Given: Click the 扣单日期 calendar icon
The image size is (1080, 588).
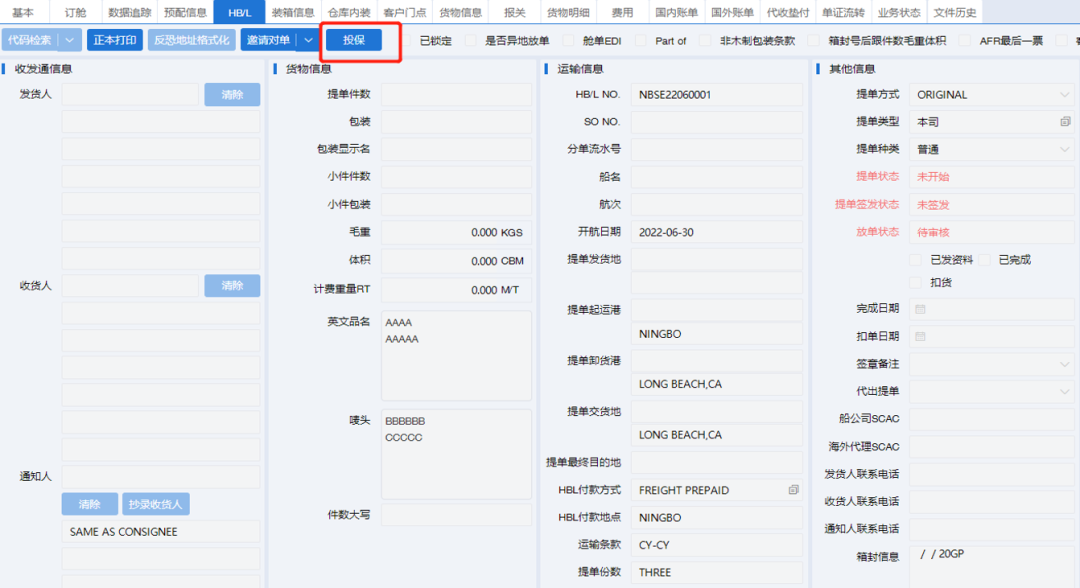Looking at the screenshot, I should pos(920,336).
